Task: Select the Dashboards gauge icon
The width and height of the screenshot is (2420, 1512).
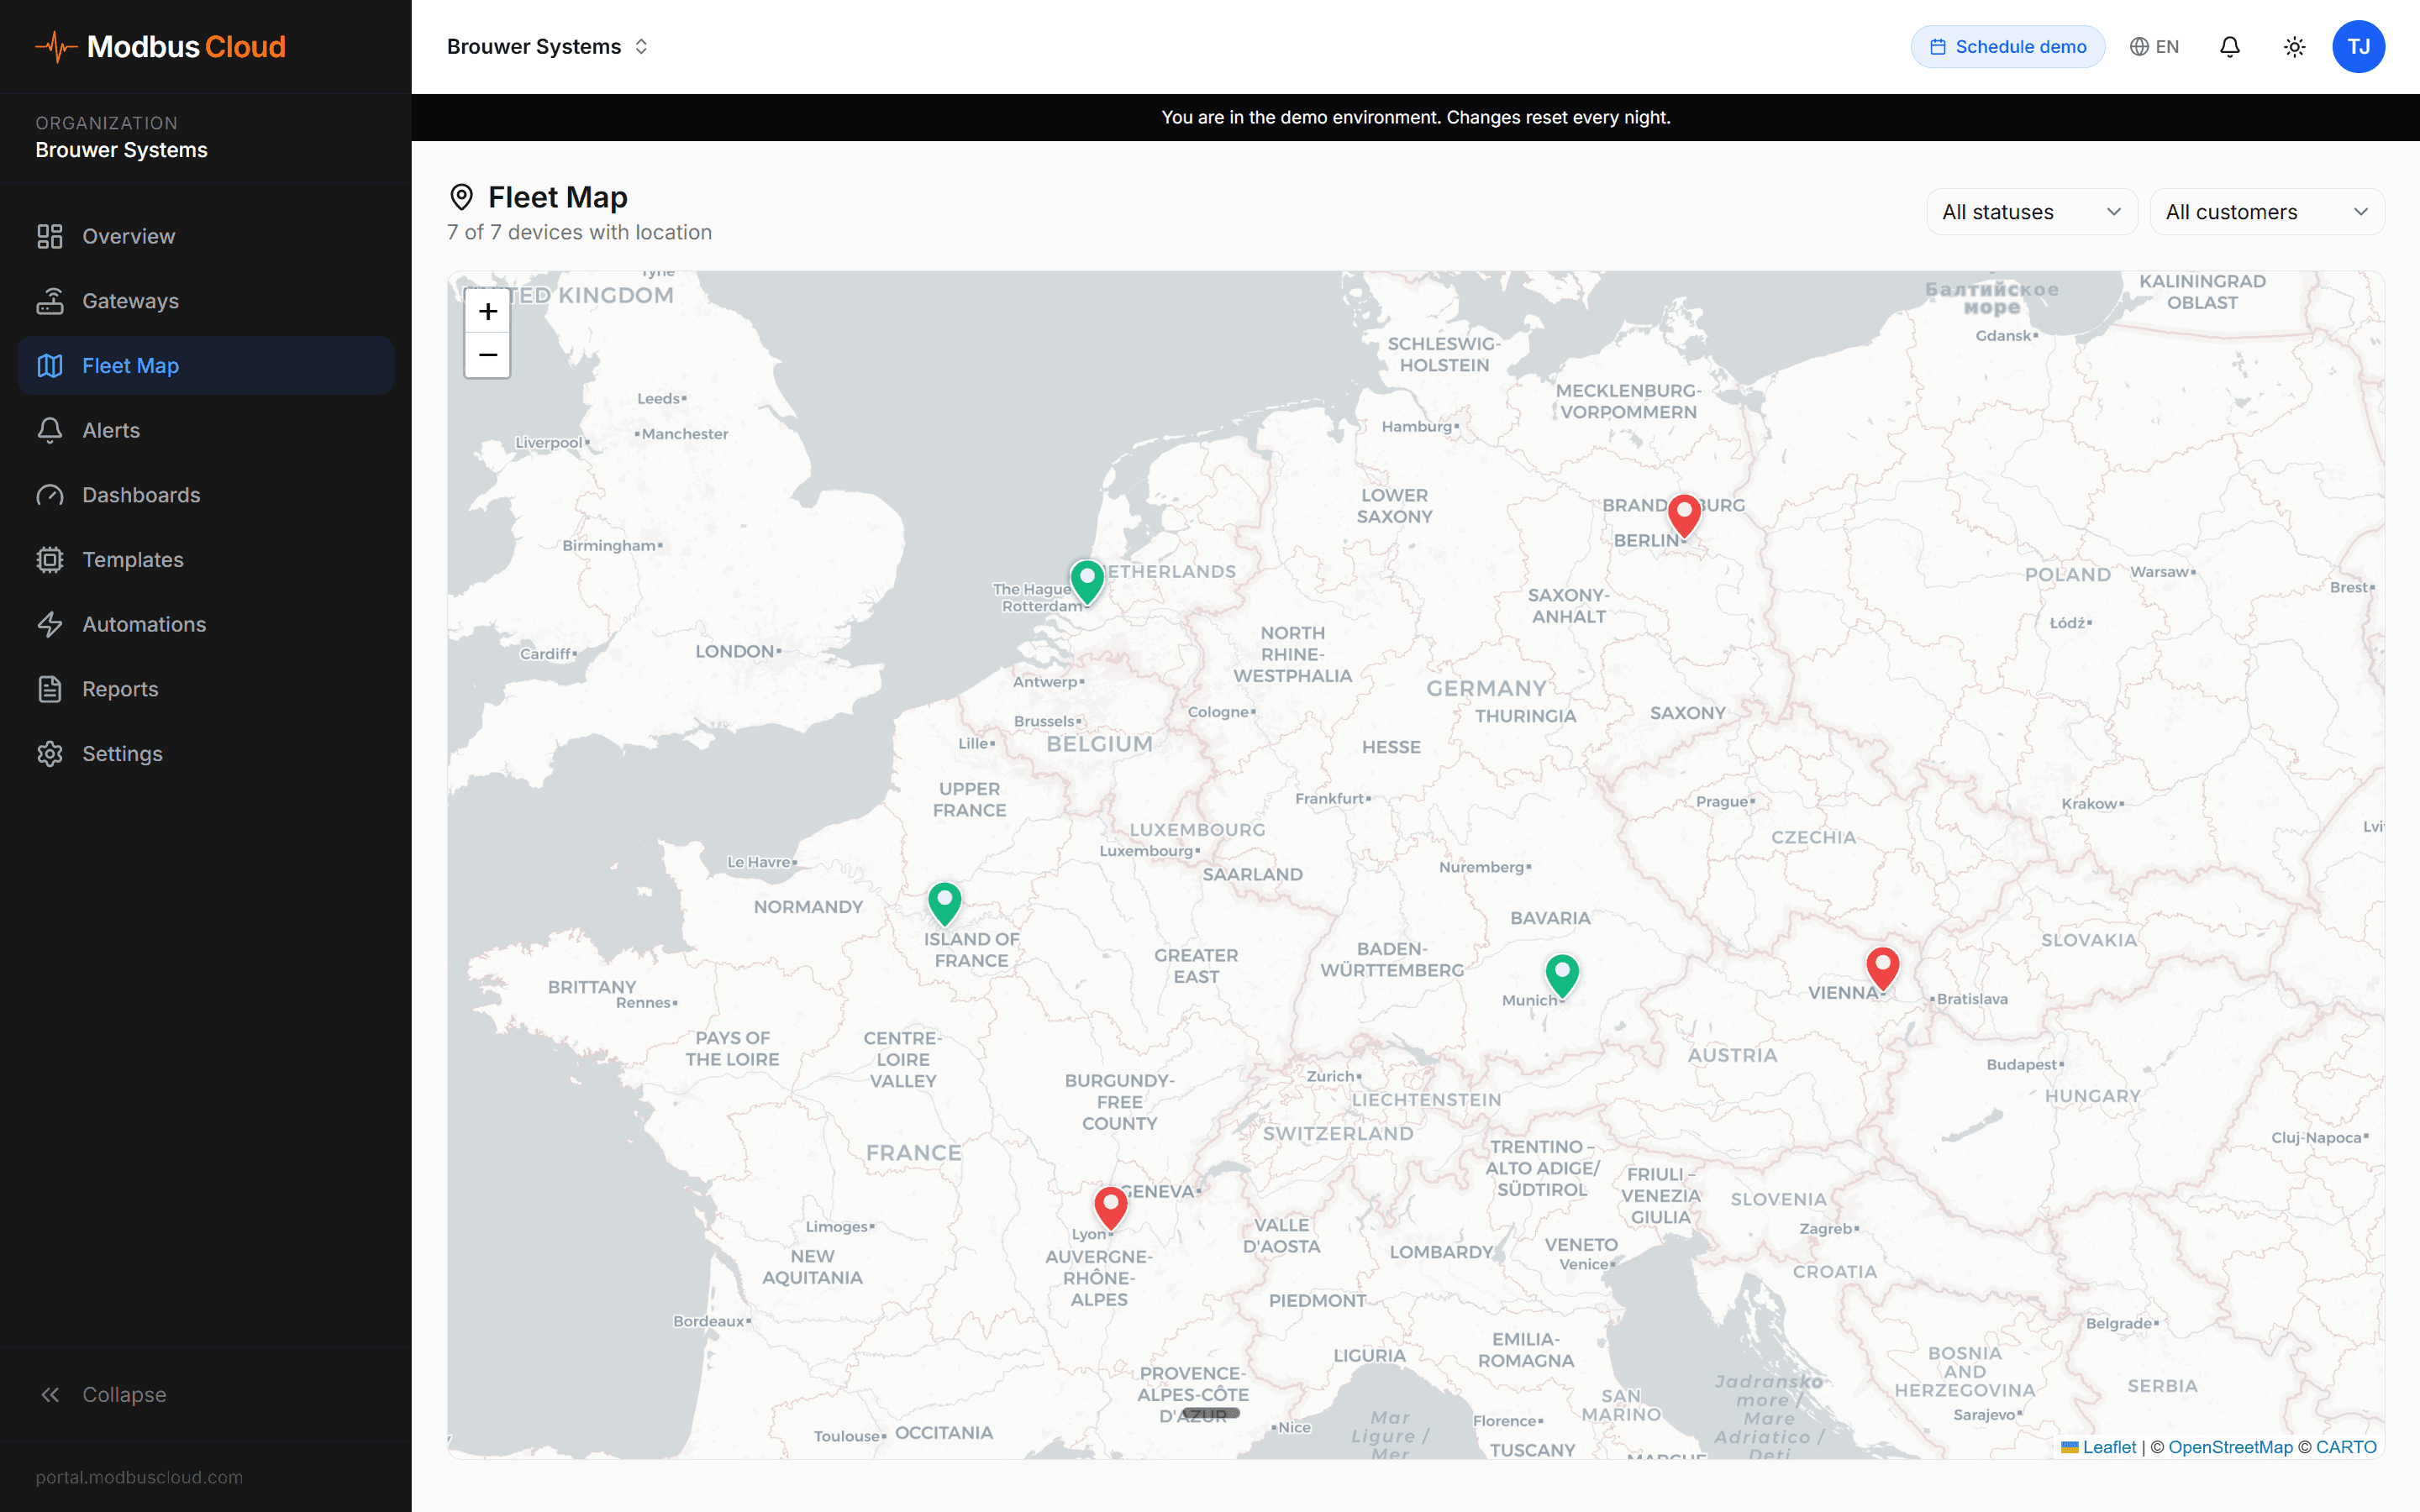Action: (x=50, y=494)
